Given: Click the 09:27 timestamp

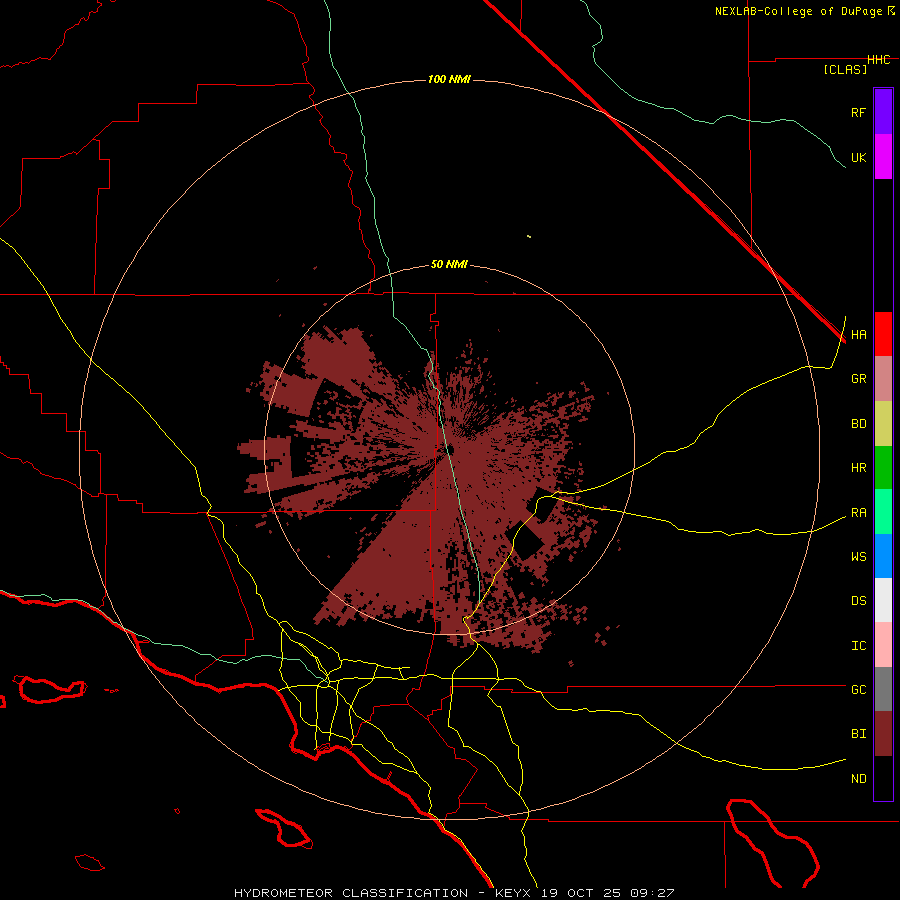Looking at the screenshot, I should coord(654,893).
